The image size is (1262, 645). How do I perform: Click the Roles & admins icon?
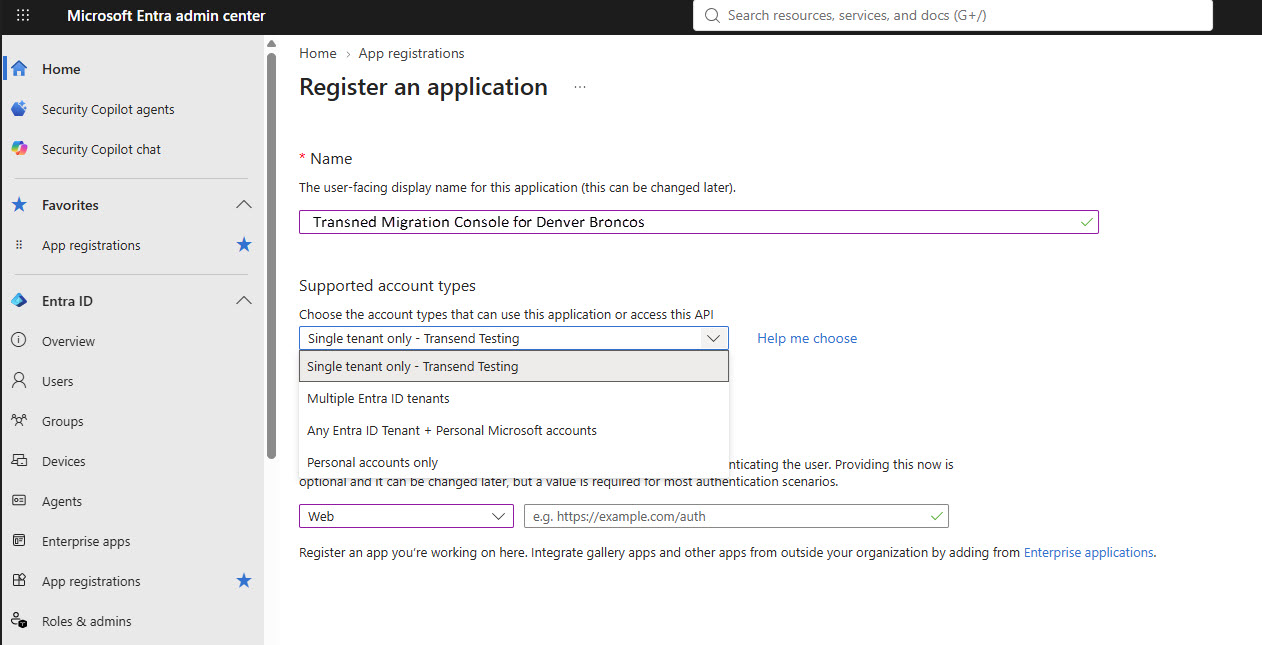19,621
